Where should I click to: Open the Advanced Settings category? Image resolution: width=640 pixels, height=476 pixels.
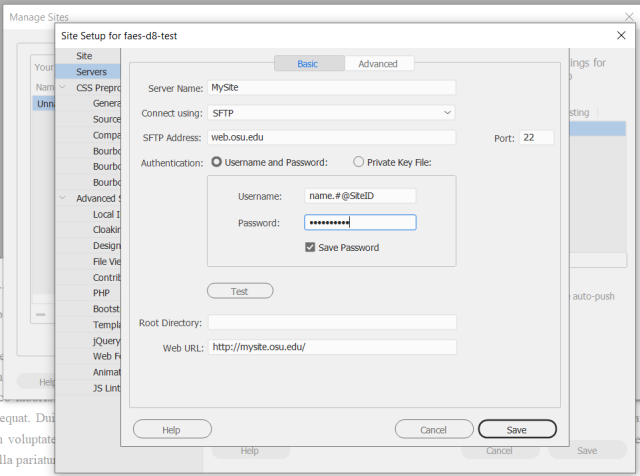[98, 198]
